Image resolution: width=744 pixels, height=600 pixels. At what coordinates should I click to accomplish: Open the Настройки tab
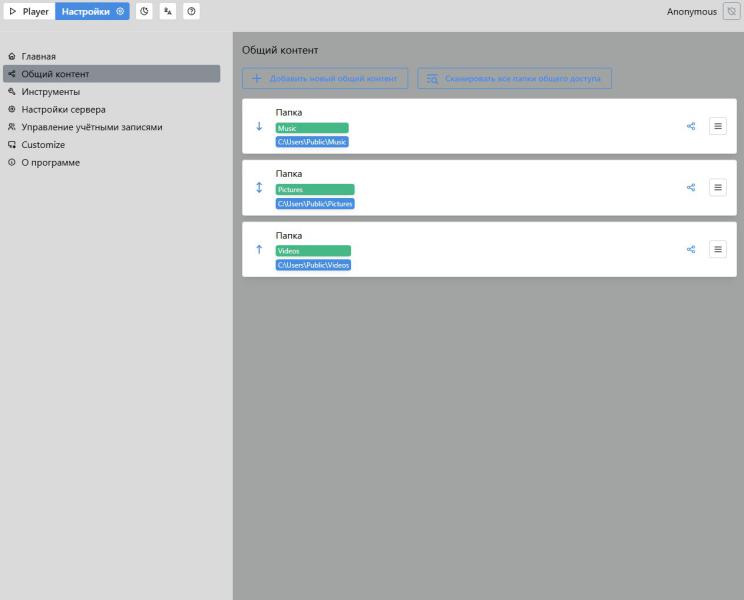[92, 12]
